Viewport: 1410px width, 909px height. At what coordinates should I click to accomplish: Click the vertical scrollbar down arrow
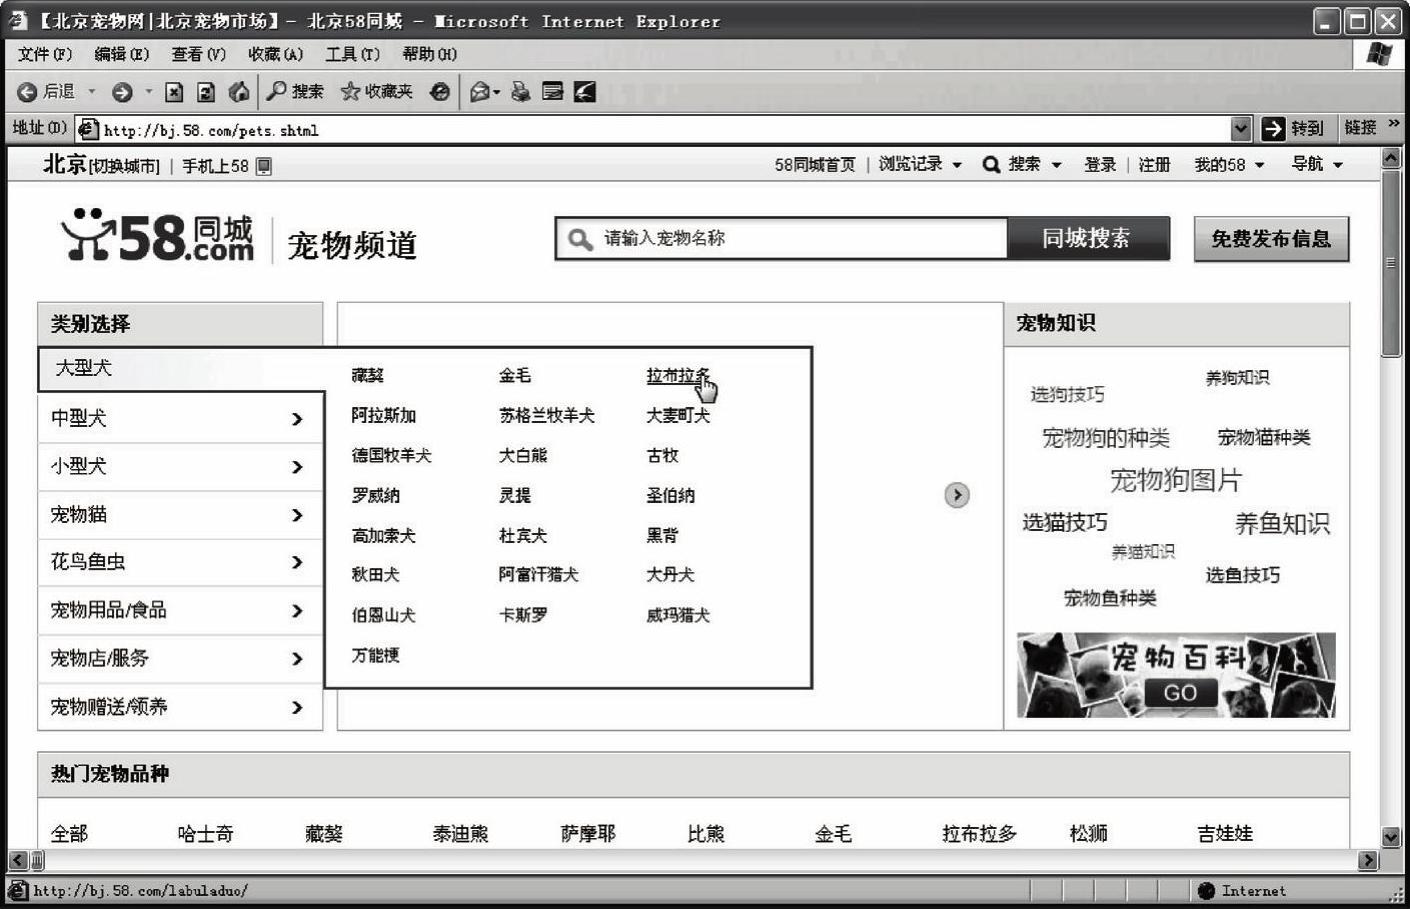[x=1391, y=838]
